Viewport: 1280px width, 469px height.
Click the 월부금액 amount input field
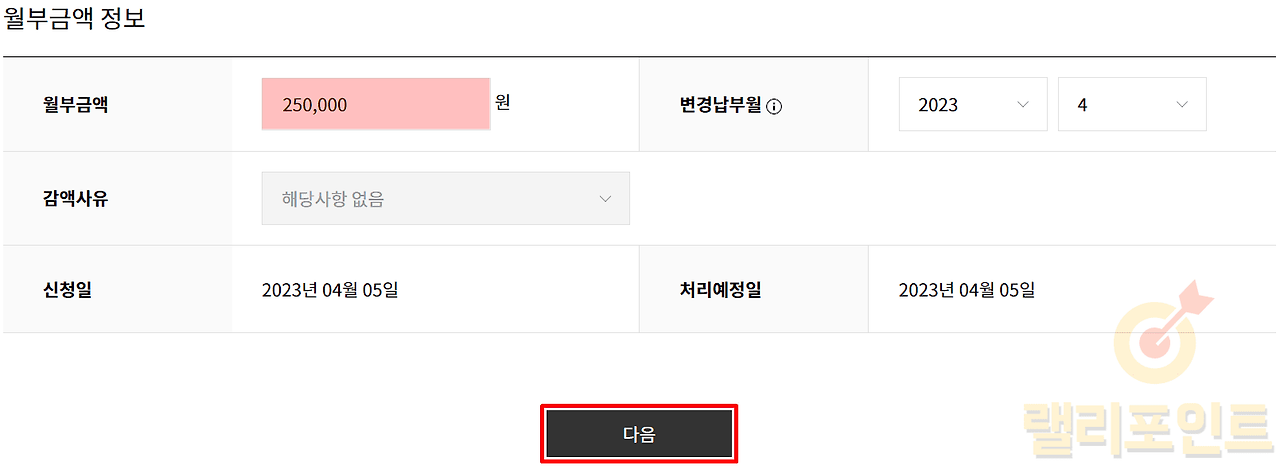[376, 104]
